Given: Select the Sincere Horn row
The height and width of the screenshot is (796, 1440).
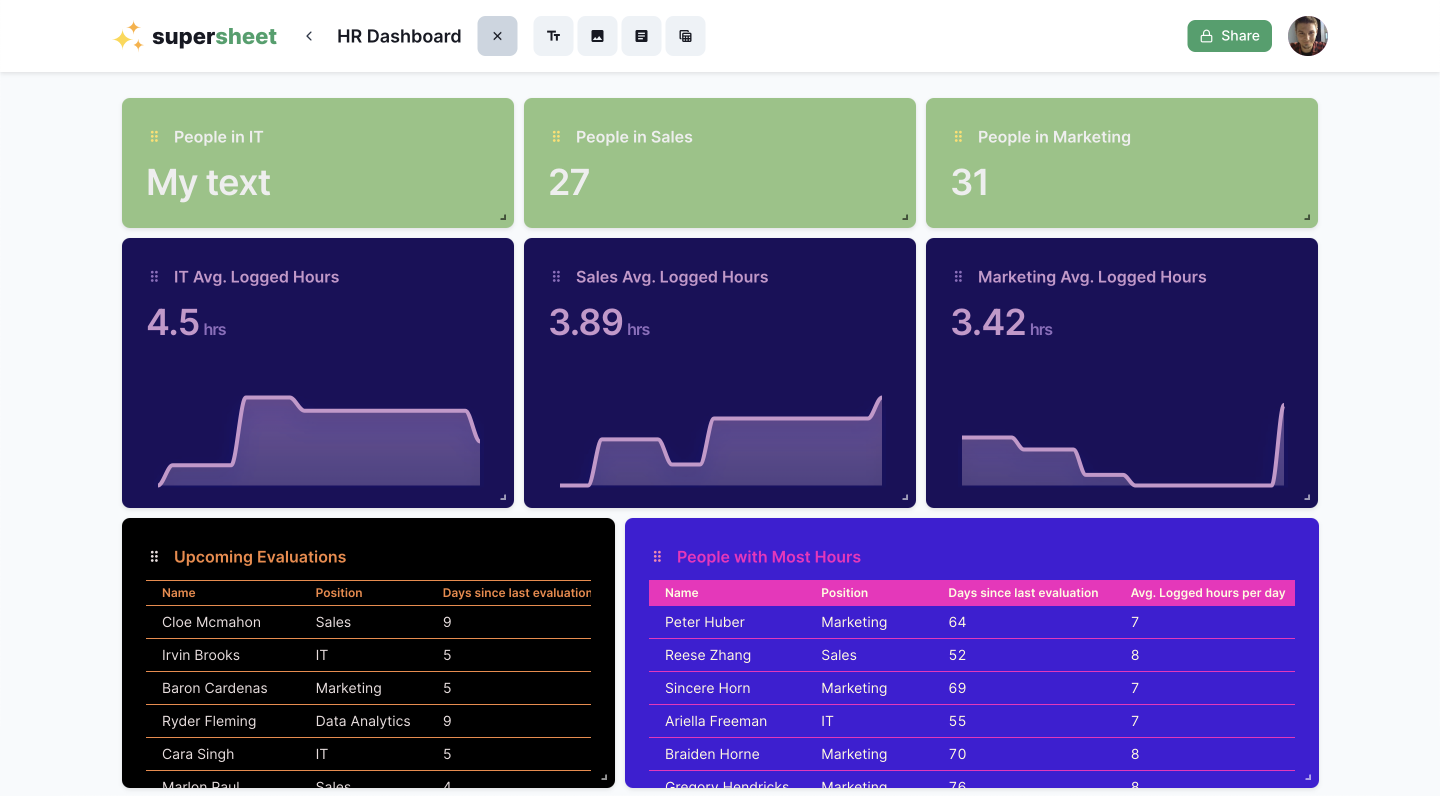Looking at the screenshot, I should 972,688.
